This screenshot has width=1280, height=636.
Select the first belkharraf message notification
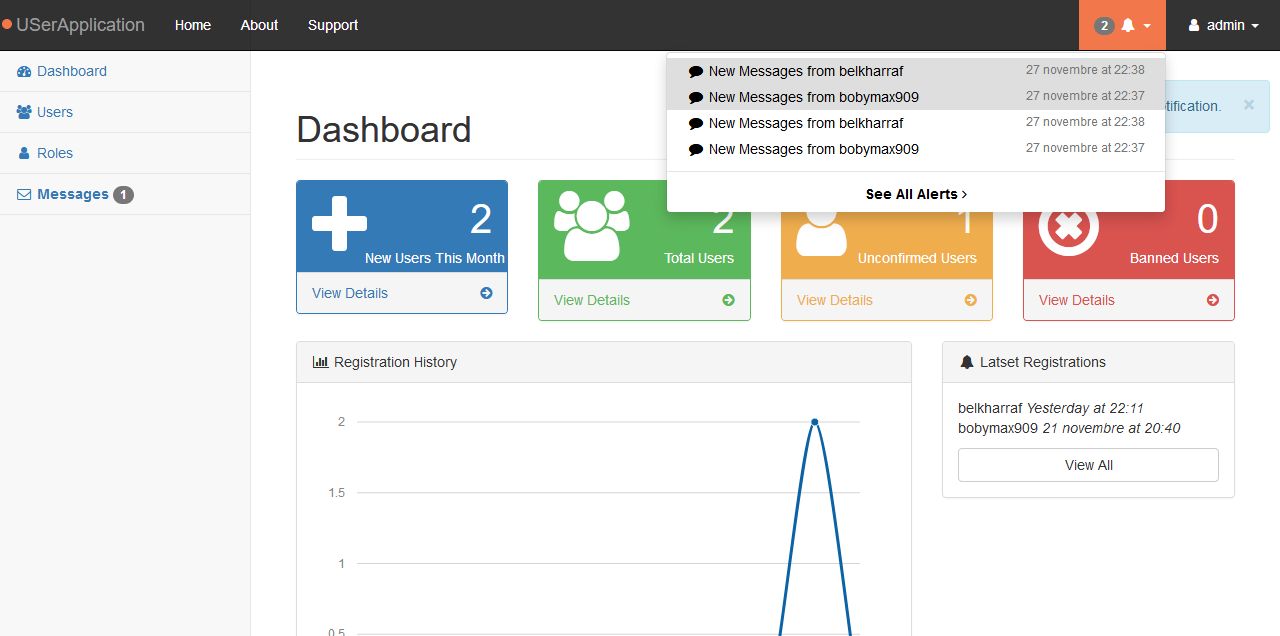coord(916,71)
